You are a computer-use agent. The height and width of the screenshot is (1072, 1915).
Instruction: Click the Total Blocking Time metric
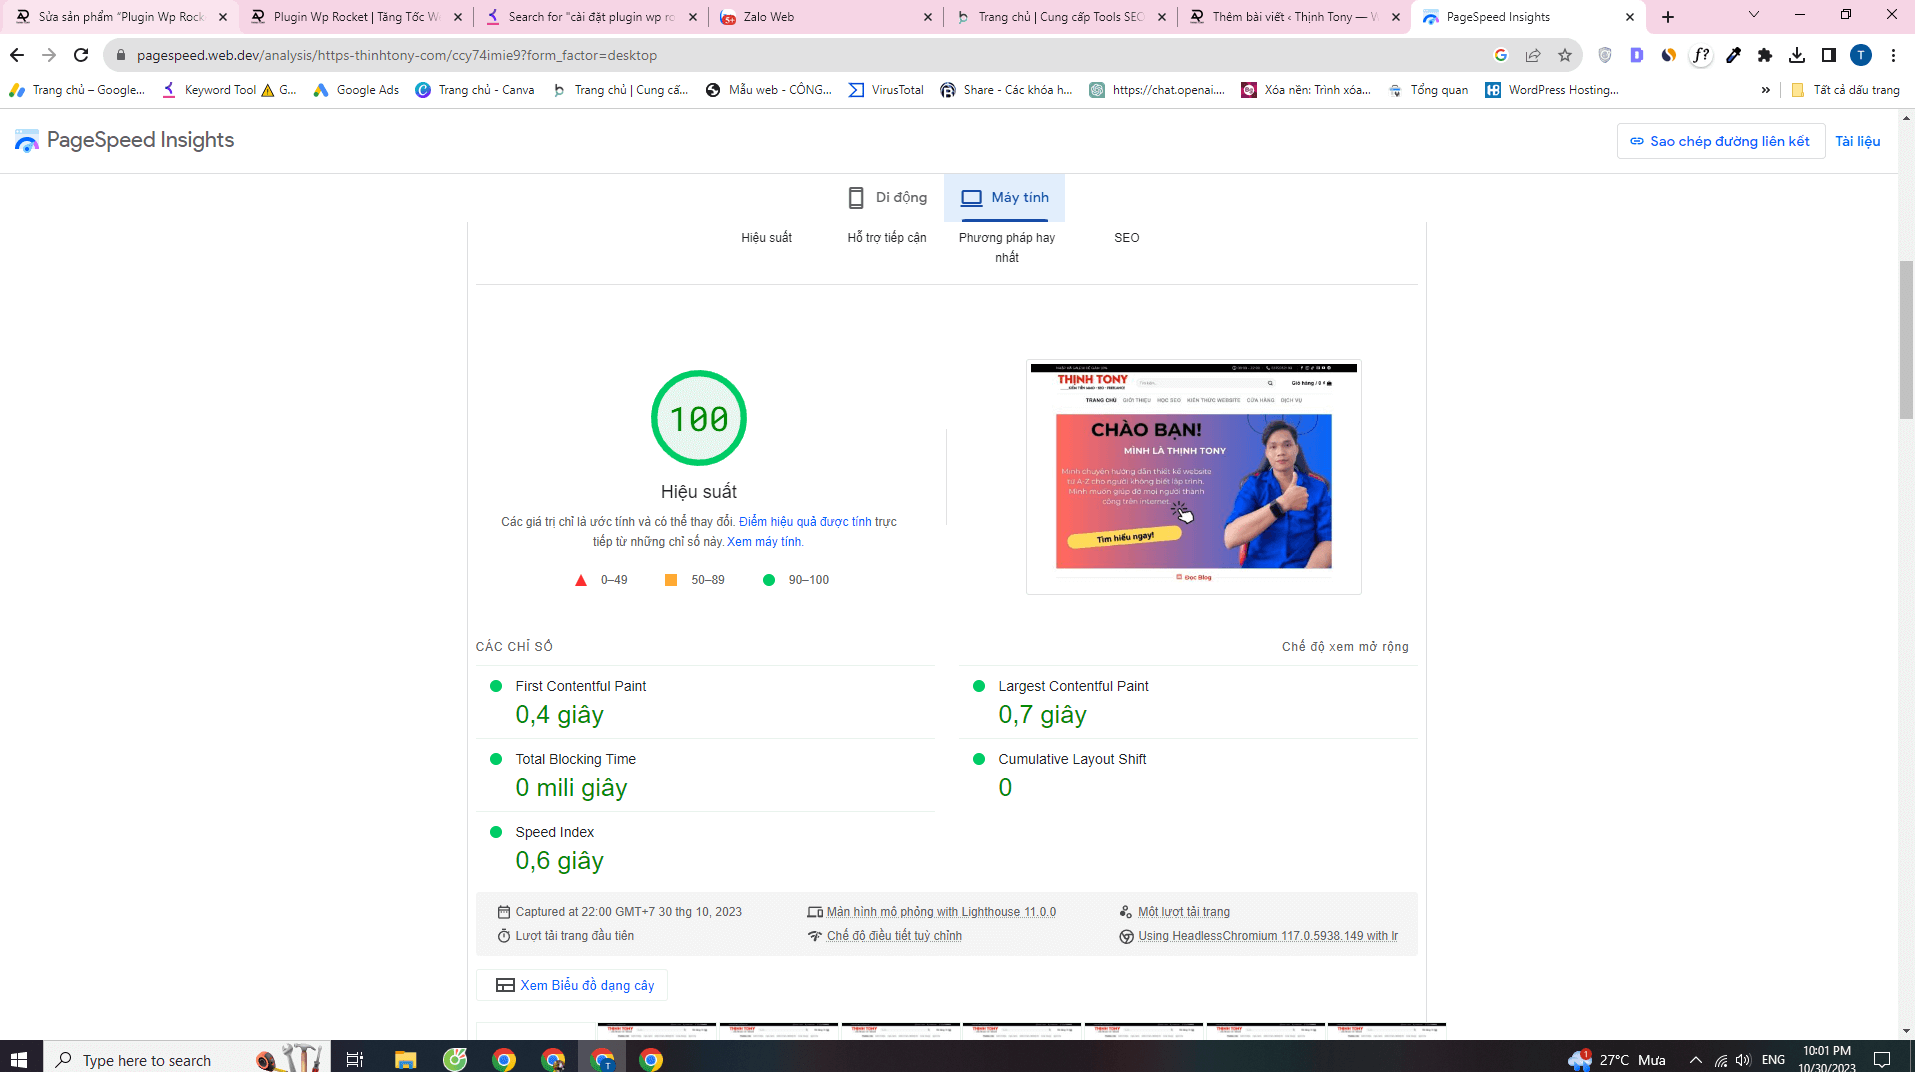tap(706, 775)
